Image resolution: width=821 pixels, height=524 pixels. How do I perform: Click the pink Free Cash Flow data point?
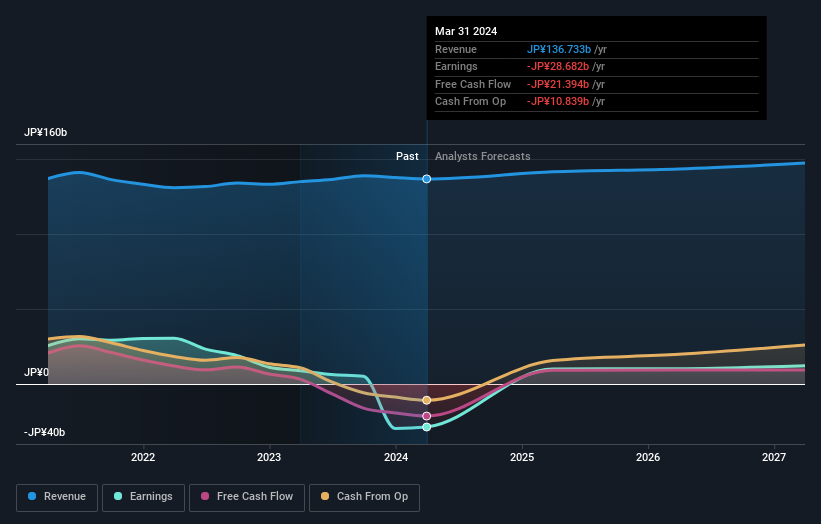[x=427, y=416]
